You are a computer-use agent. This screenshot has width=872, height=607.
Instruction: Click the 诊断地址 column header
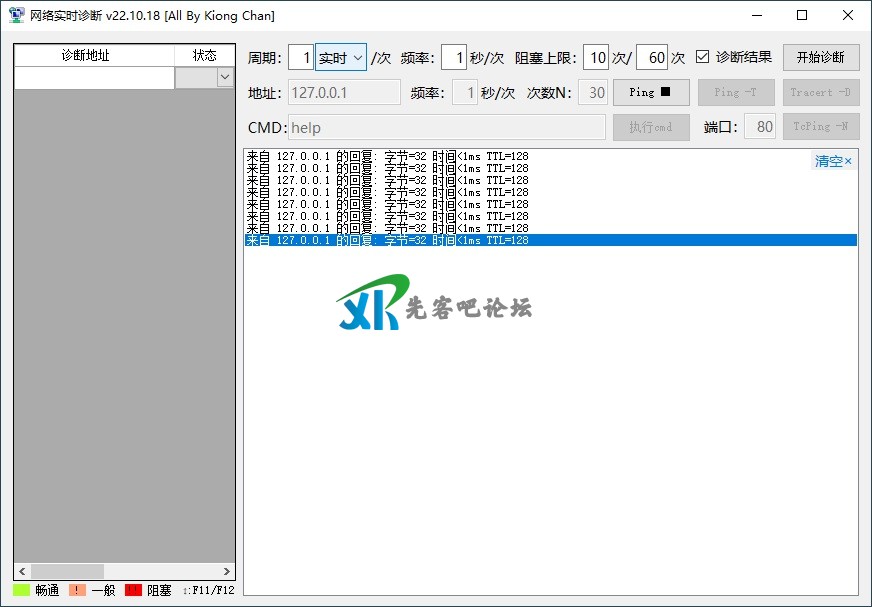94,56
